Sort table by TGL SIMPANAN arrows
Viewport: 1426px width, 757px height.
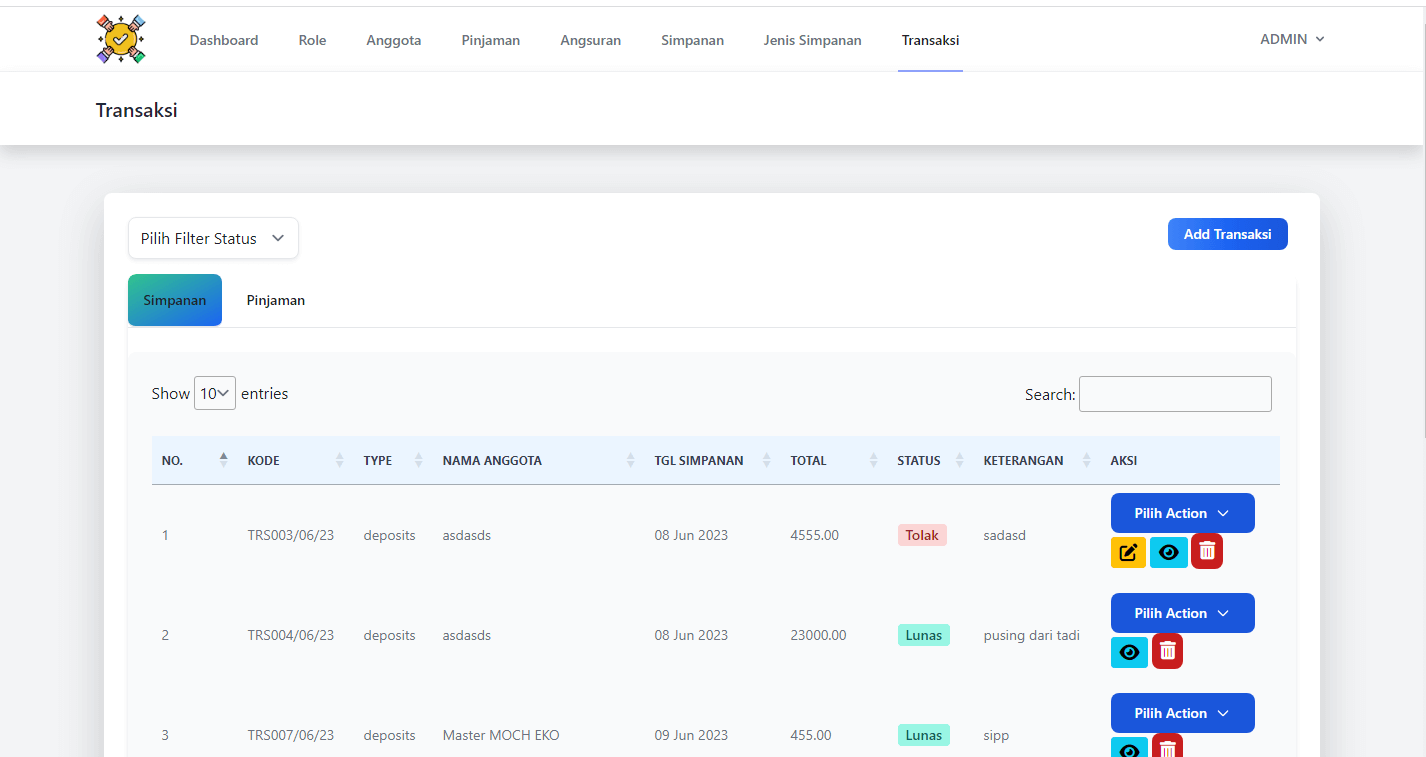766,460
